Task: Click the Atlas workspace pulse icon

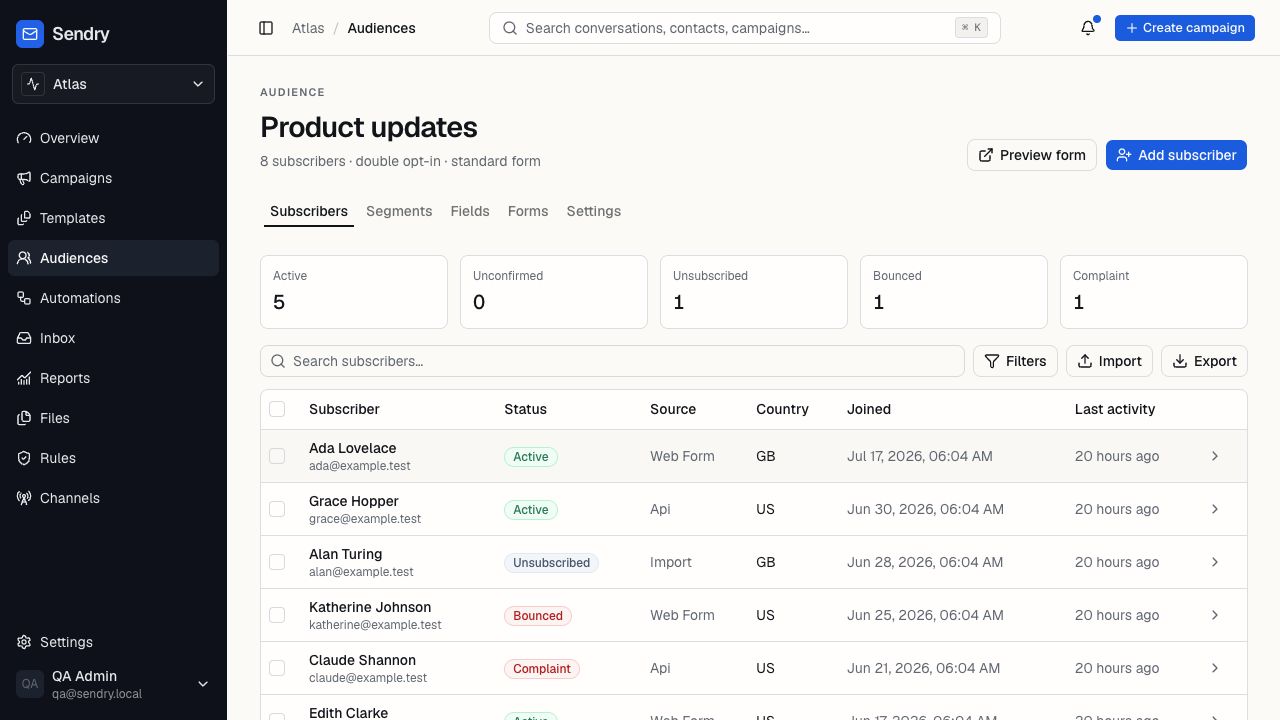Action: (x=33, y=84)
